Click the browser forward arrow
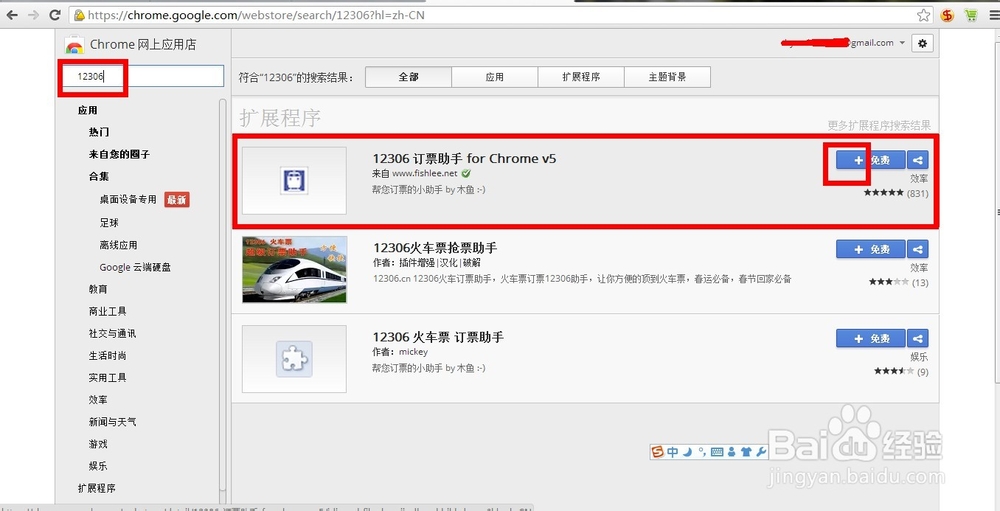The width and height of the screenshot is (1000, 511). [33, 14]
